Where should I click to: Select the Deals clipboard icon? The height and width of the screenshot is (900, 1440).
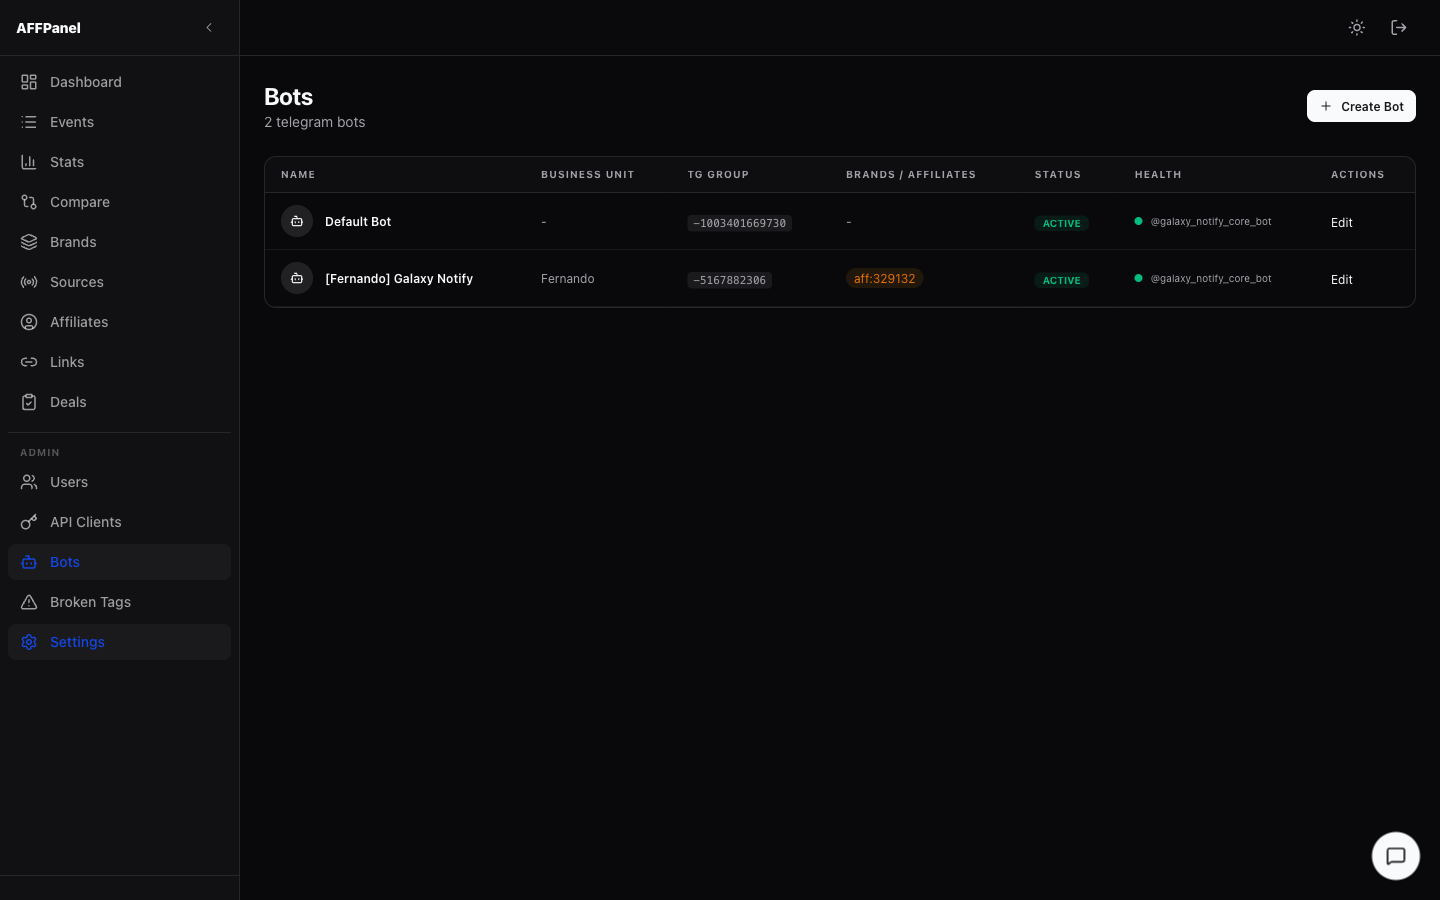(x=29, y=402)
